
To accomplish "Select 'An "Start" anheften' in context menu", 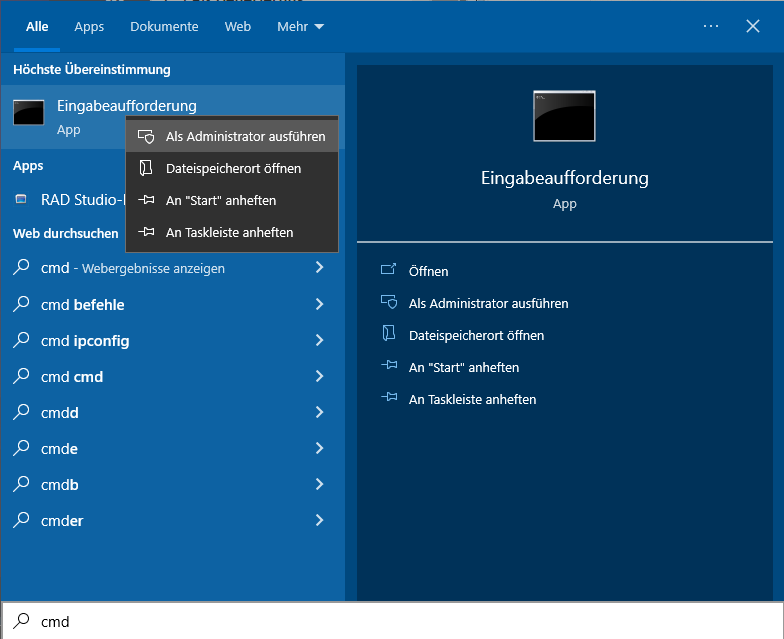I will coord(232,200).
